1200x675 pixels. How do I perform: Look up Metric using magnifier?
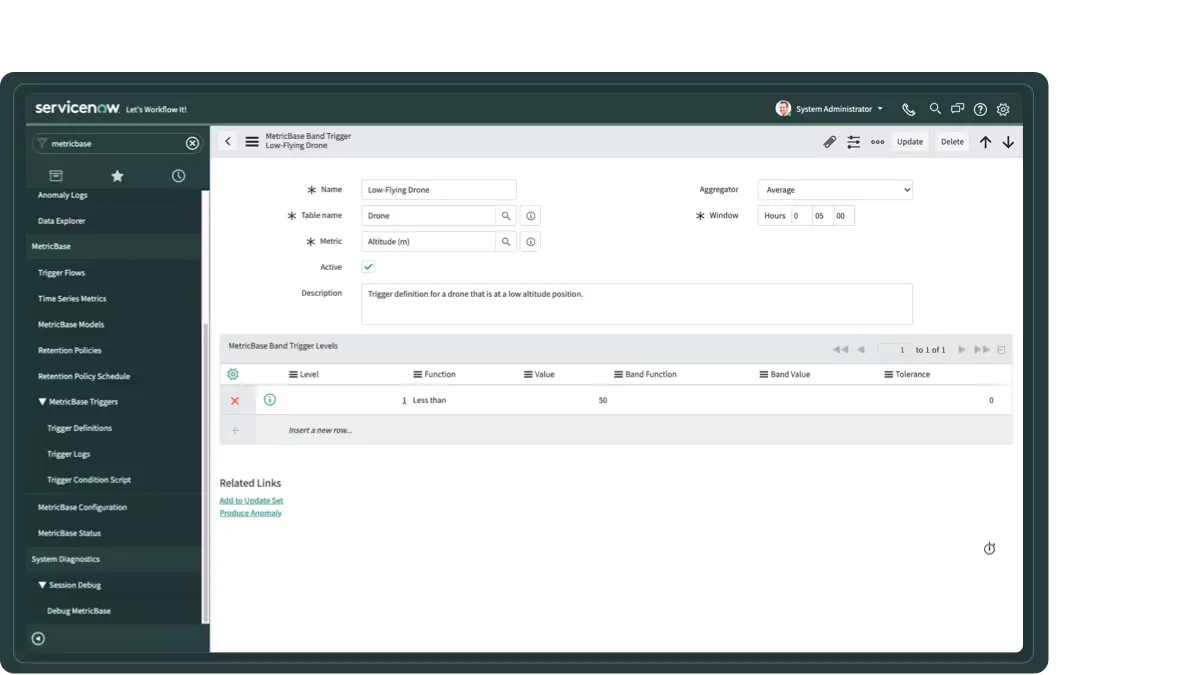click(506, 241)
